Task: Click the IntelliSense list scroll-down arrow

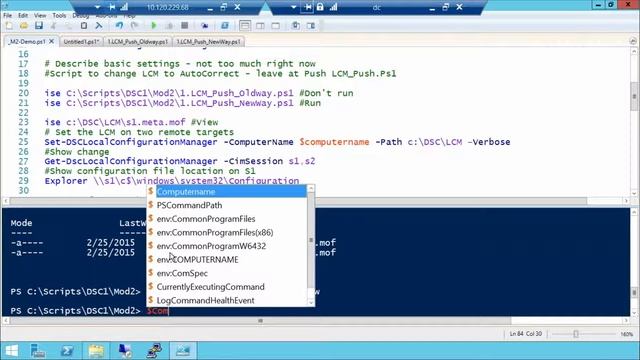Action: coord(311,302)
